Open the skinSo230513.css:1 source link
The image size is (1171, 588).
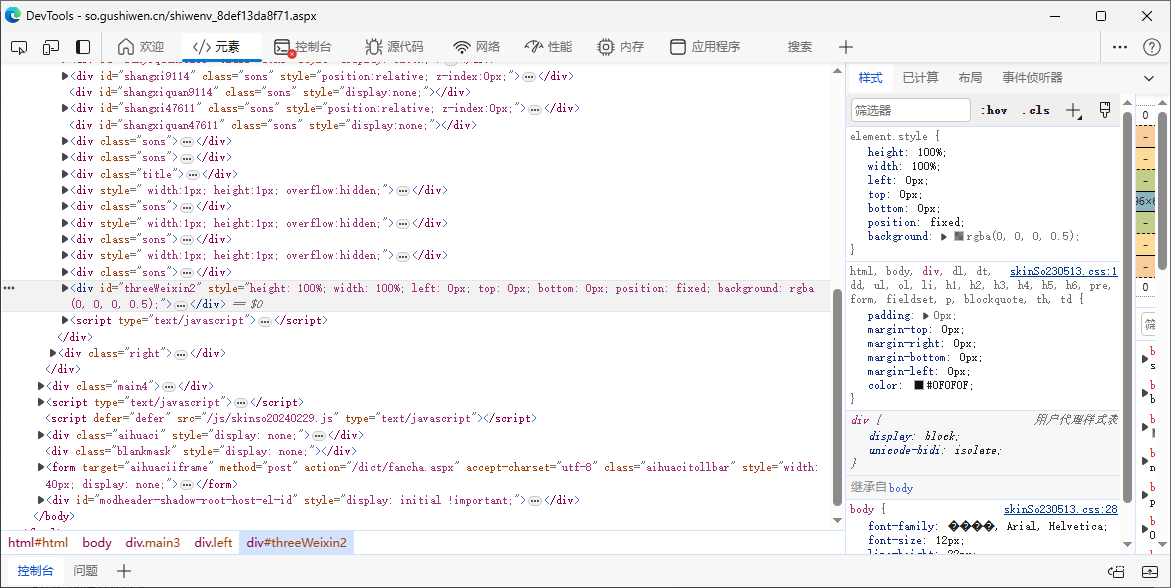(1063, 271)
